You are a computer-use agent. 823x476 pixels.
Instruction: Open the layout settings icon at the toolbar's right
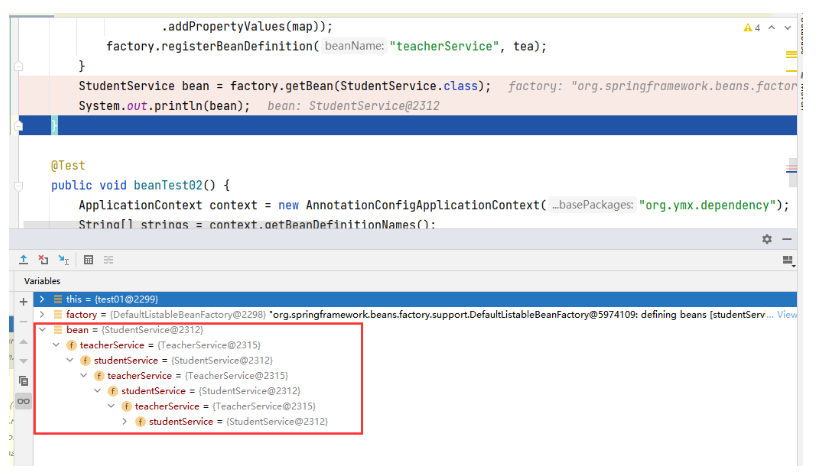[x=788, y=260]
